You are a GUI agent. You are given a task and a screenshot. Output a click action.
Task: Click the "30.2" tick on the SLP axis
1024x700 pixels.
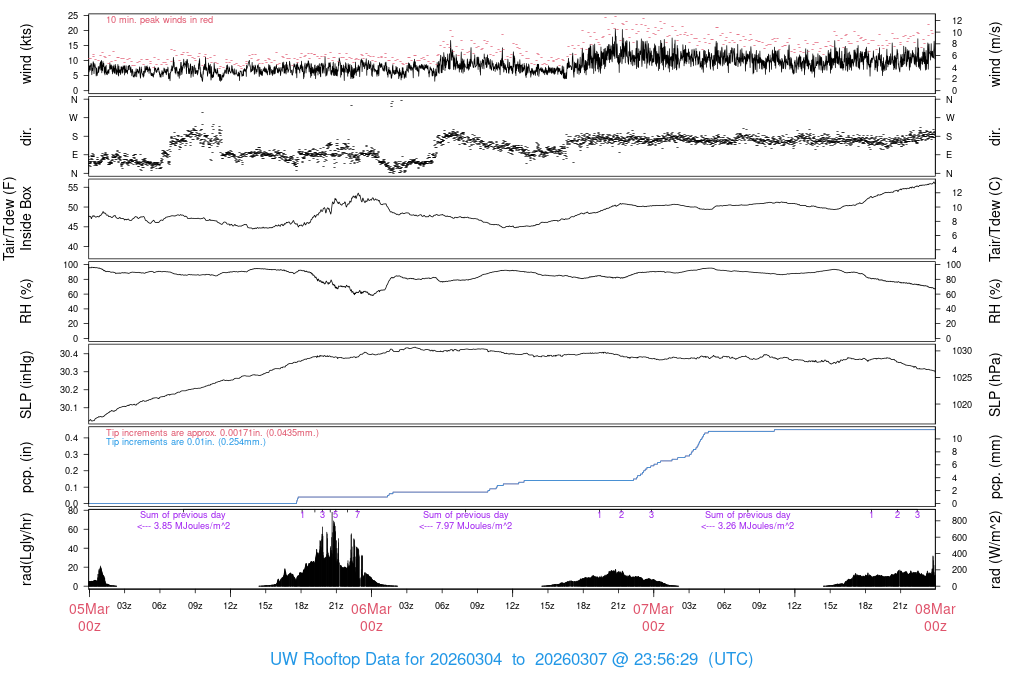pos(69,390)
